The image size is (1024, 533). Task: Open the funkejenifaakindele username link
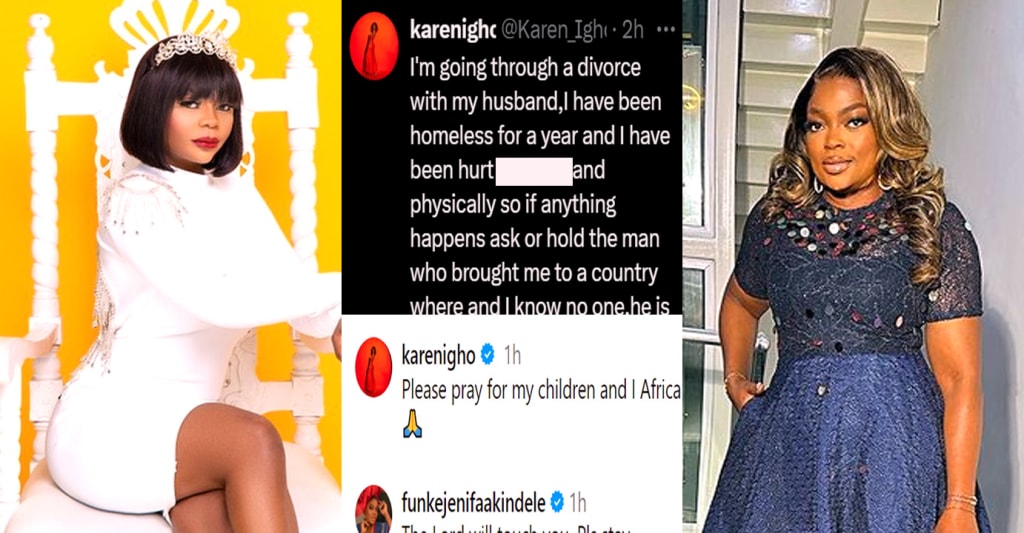coord(473,503)
